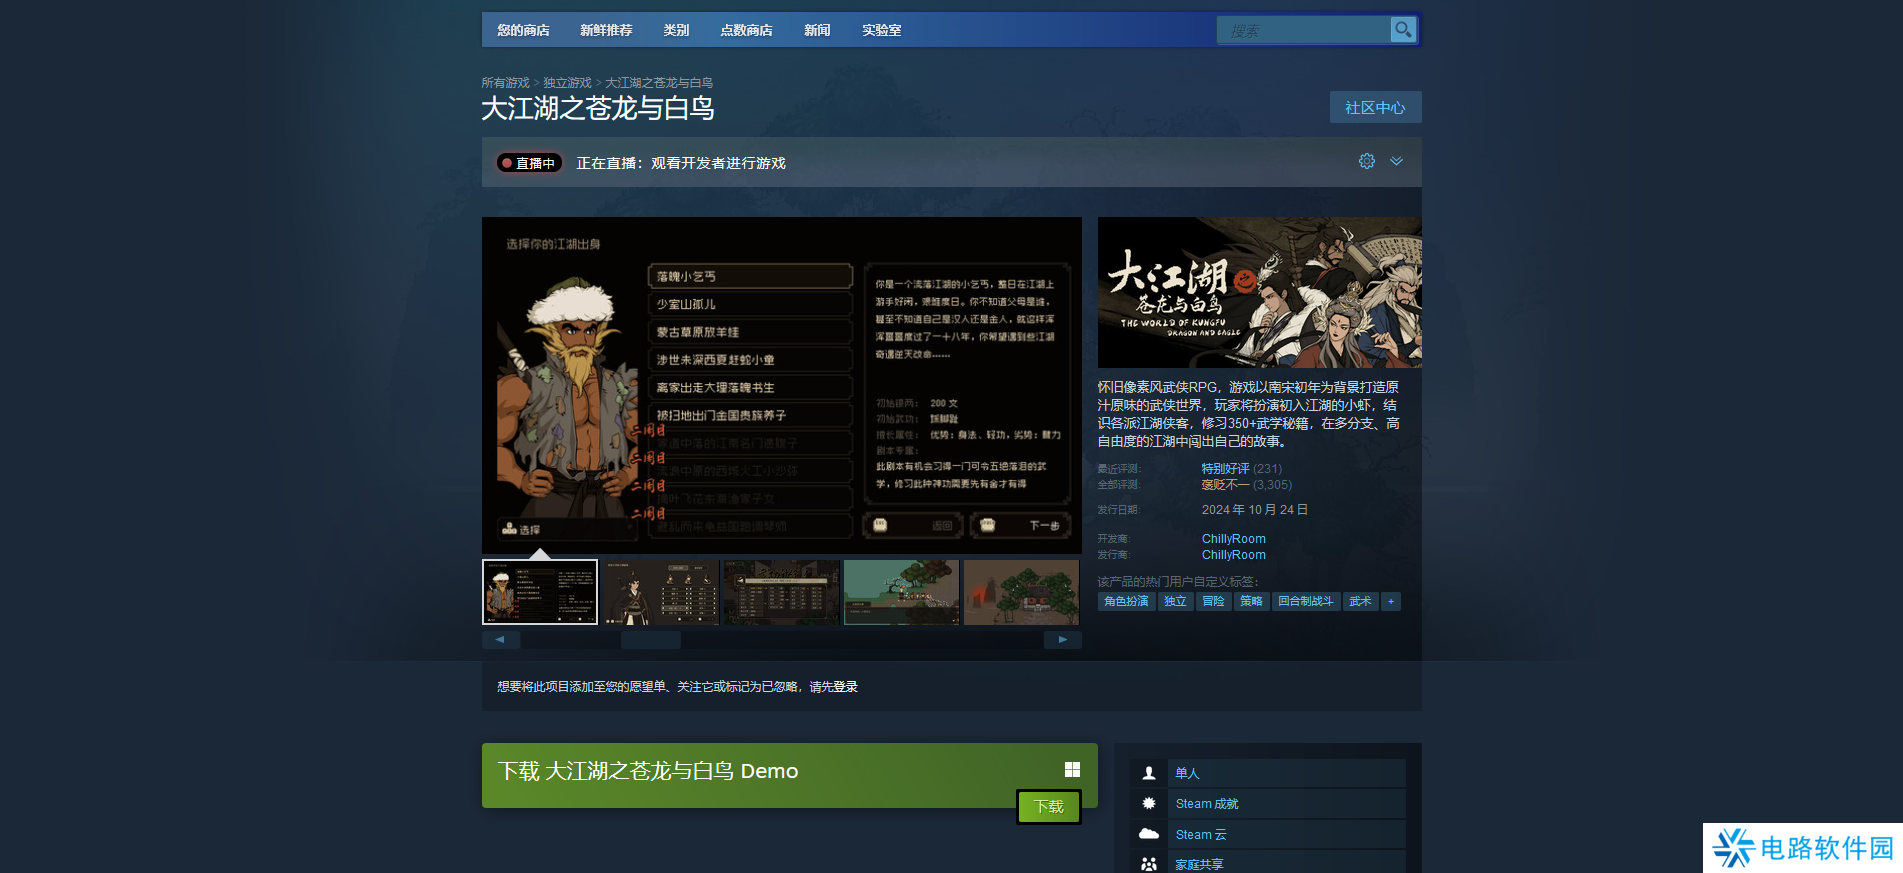This screenshot has width=1903, height=873.
Task: Open the 您的商店 menu
Action: (x=523, y=30)
